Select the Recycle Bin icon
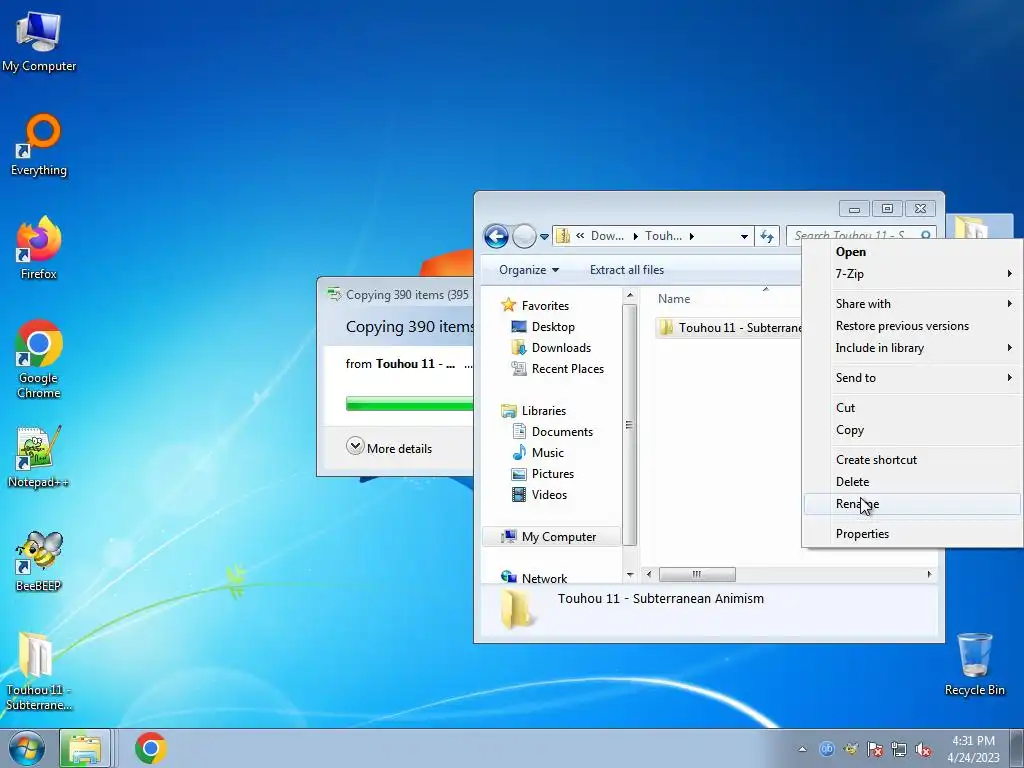The height and width of the screenshot is (768, 1024). pos(974,664)
